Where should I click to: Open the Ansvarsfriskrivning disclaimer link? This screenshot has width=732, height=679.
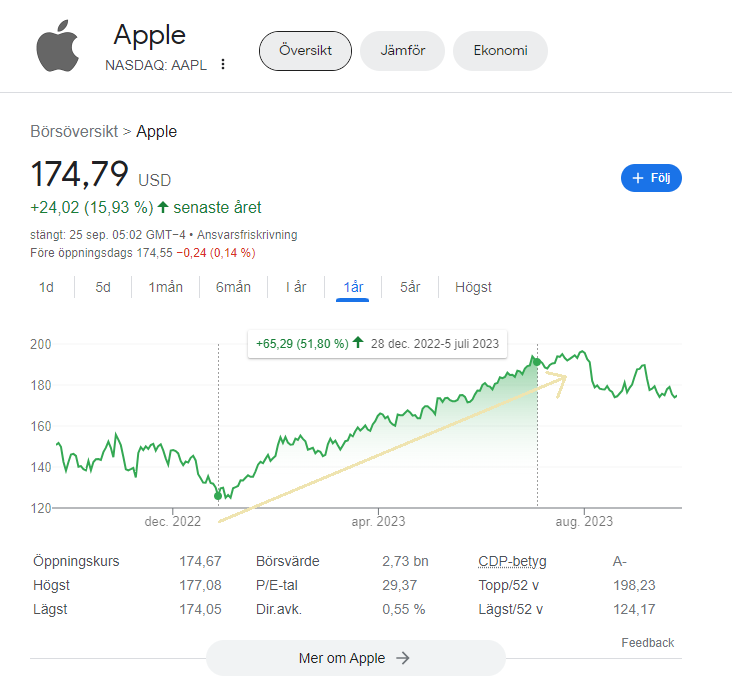pyautogui.click(x=247, y=234)
